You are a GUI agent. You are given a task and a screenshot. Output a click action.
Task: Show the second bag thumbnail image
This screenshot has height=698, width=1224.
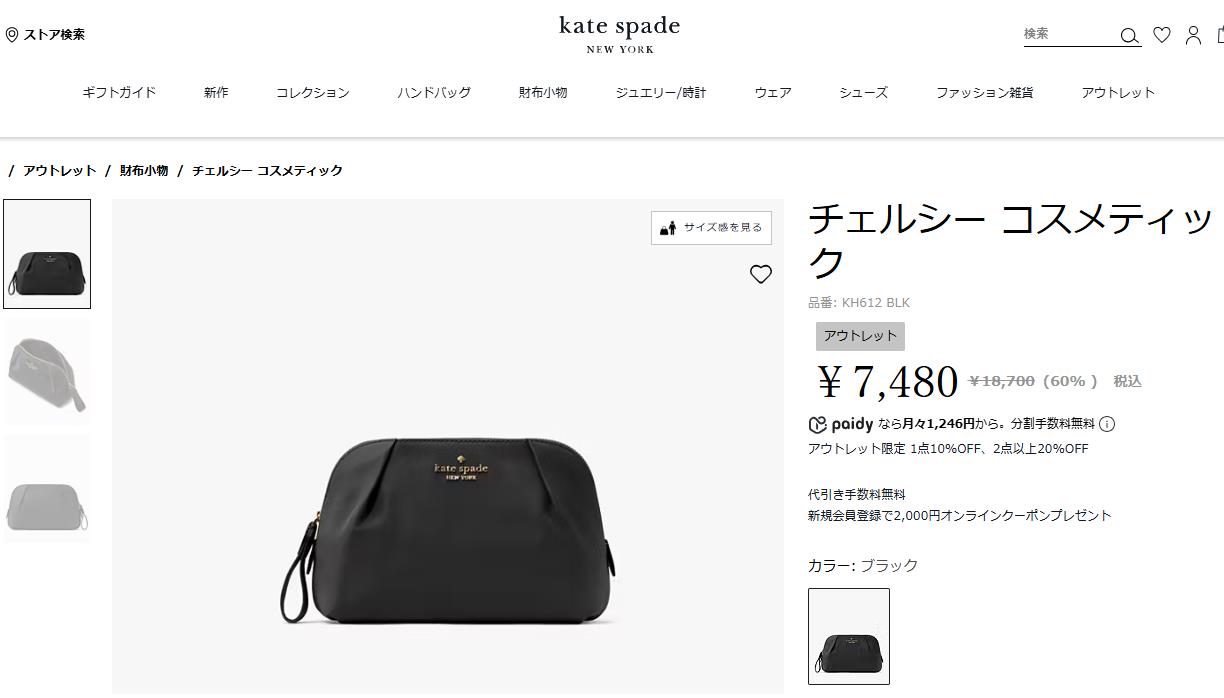pyautogui.click(x=47, y=372)
